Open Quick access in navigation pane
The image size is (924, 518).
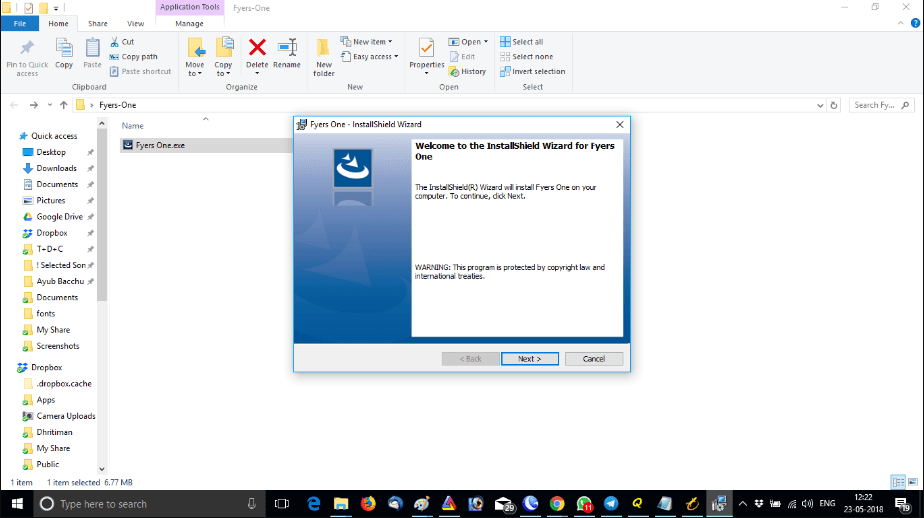pyautogui.click(x=54, y=136)
